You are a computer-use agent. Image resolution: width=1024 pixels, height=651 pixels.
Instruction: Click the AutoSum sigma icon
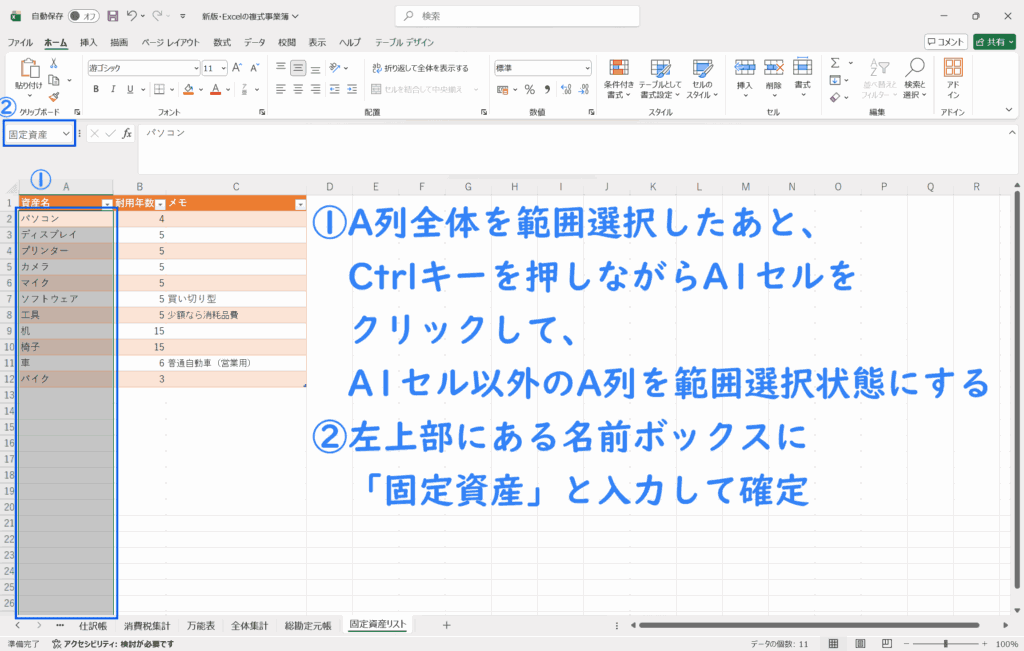pos(834,64)
